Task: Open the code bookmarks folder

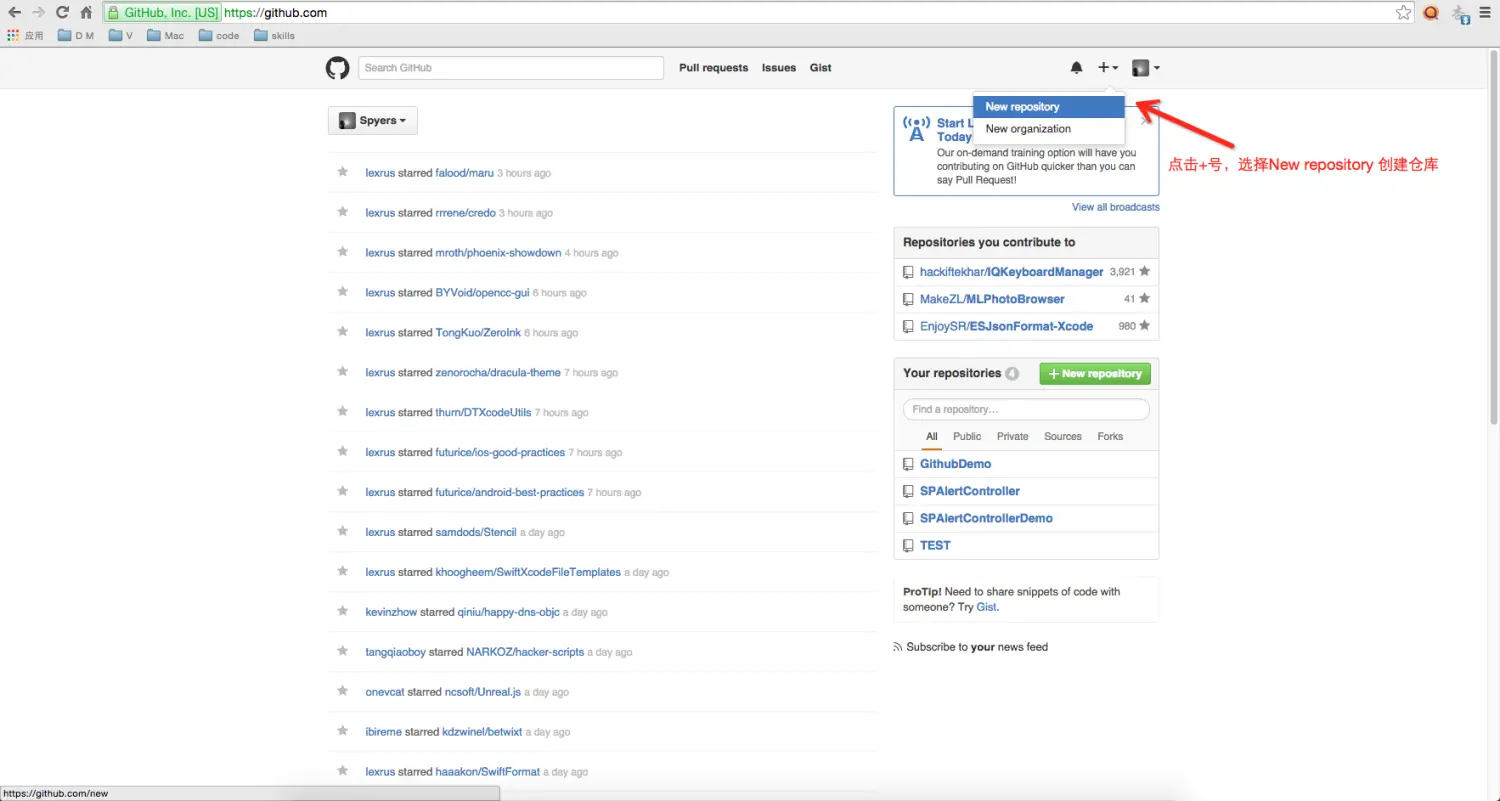Action: click(219, 36)
